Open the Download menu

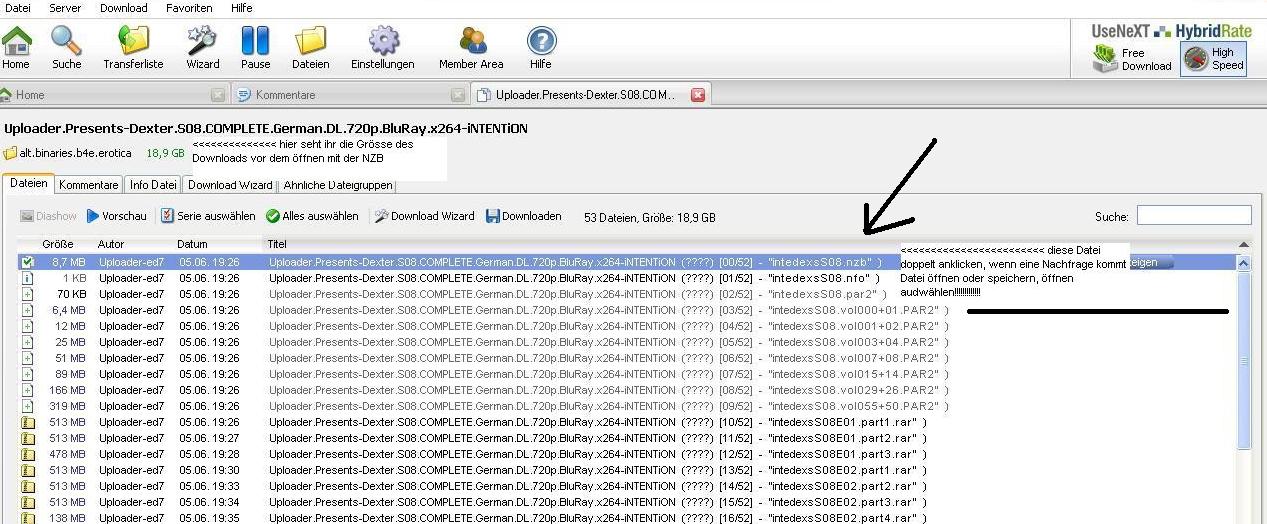point(123,8)
